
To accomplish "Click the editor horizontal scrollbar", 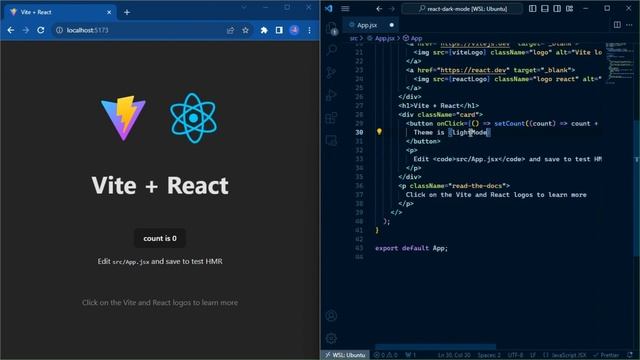I will [x=435, y=347].
